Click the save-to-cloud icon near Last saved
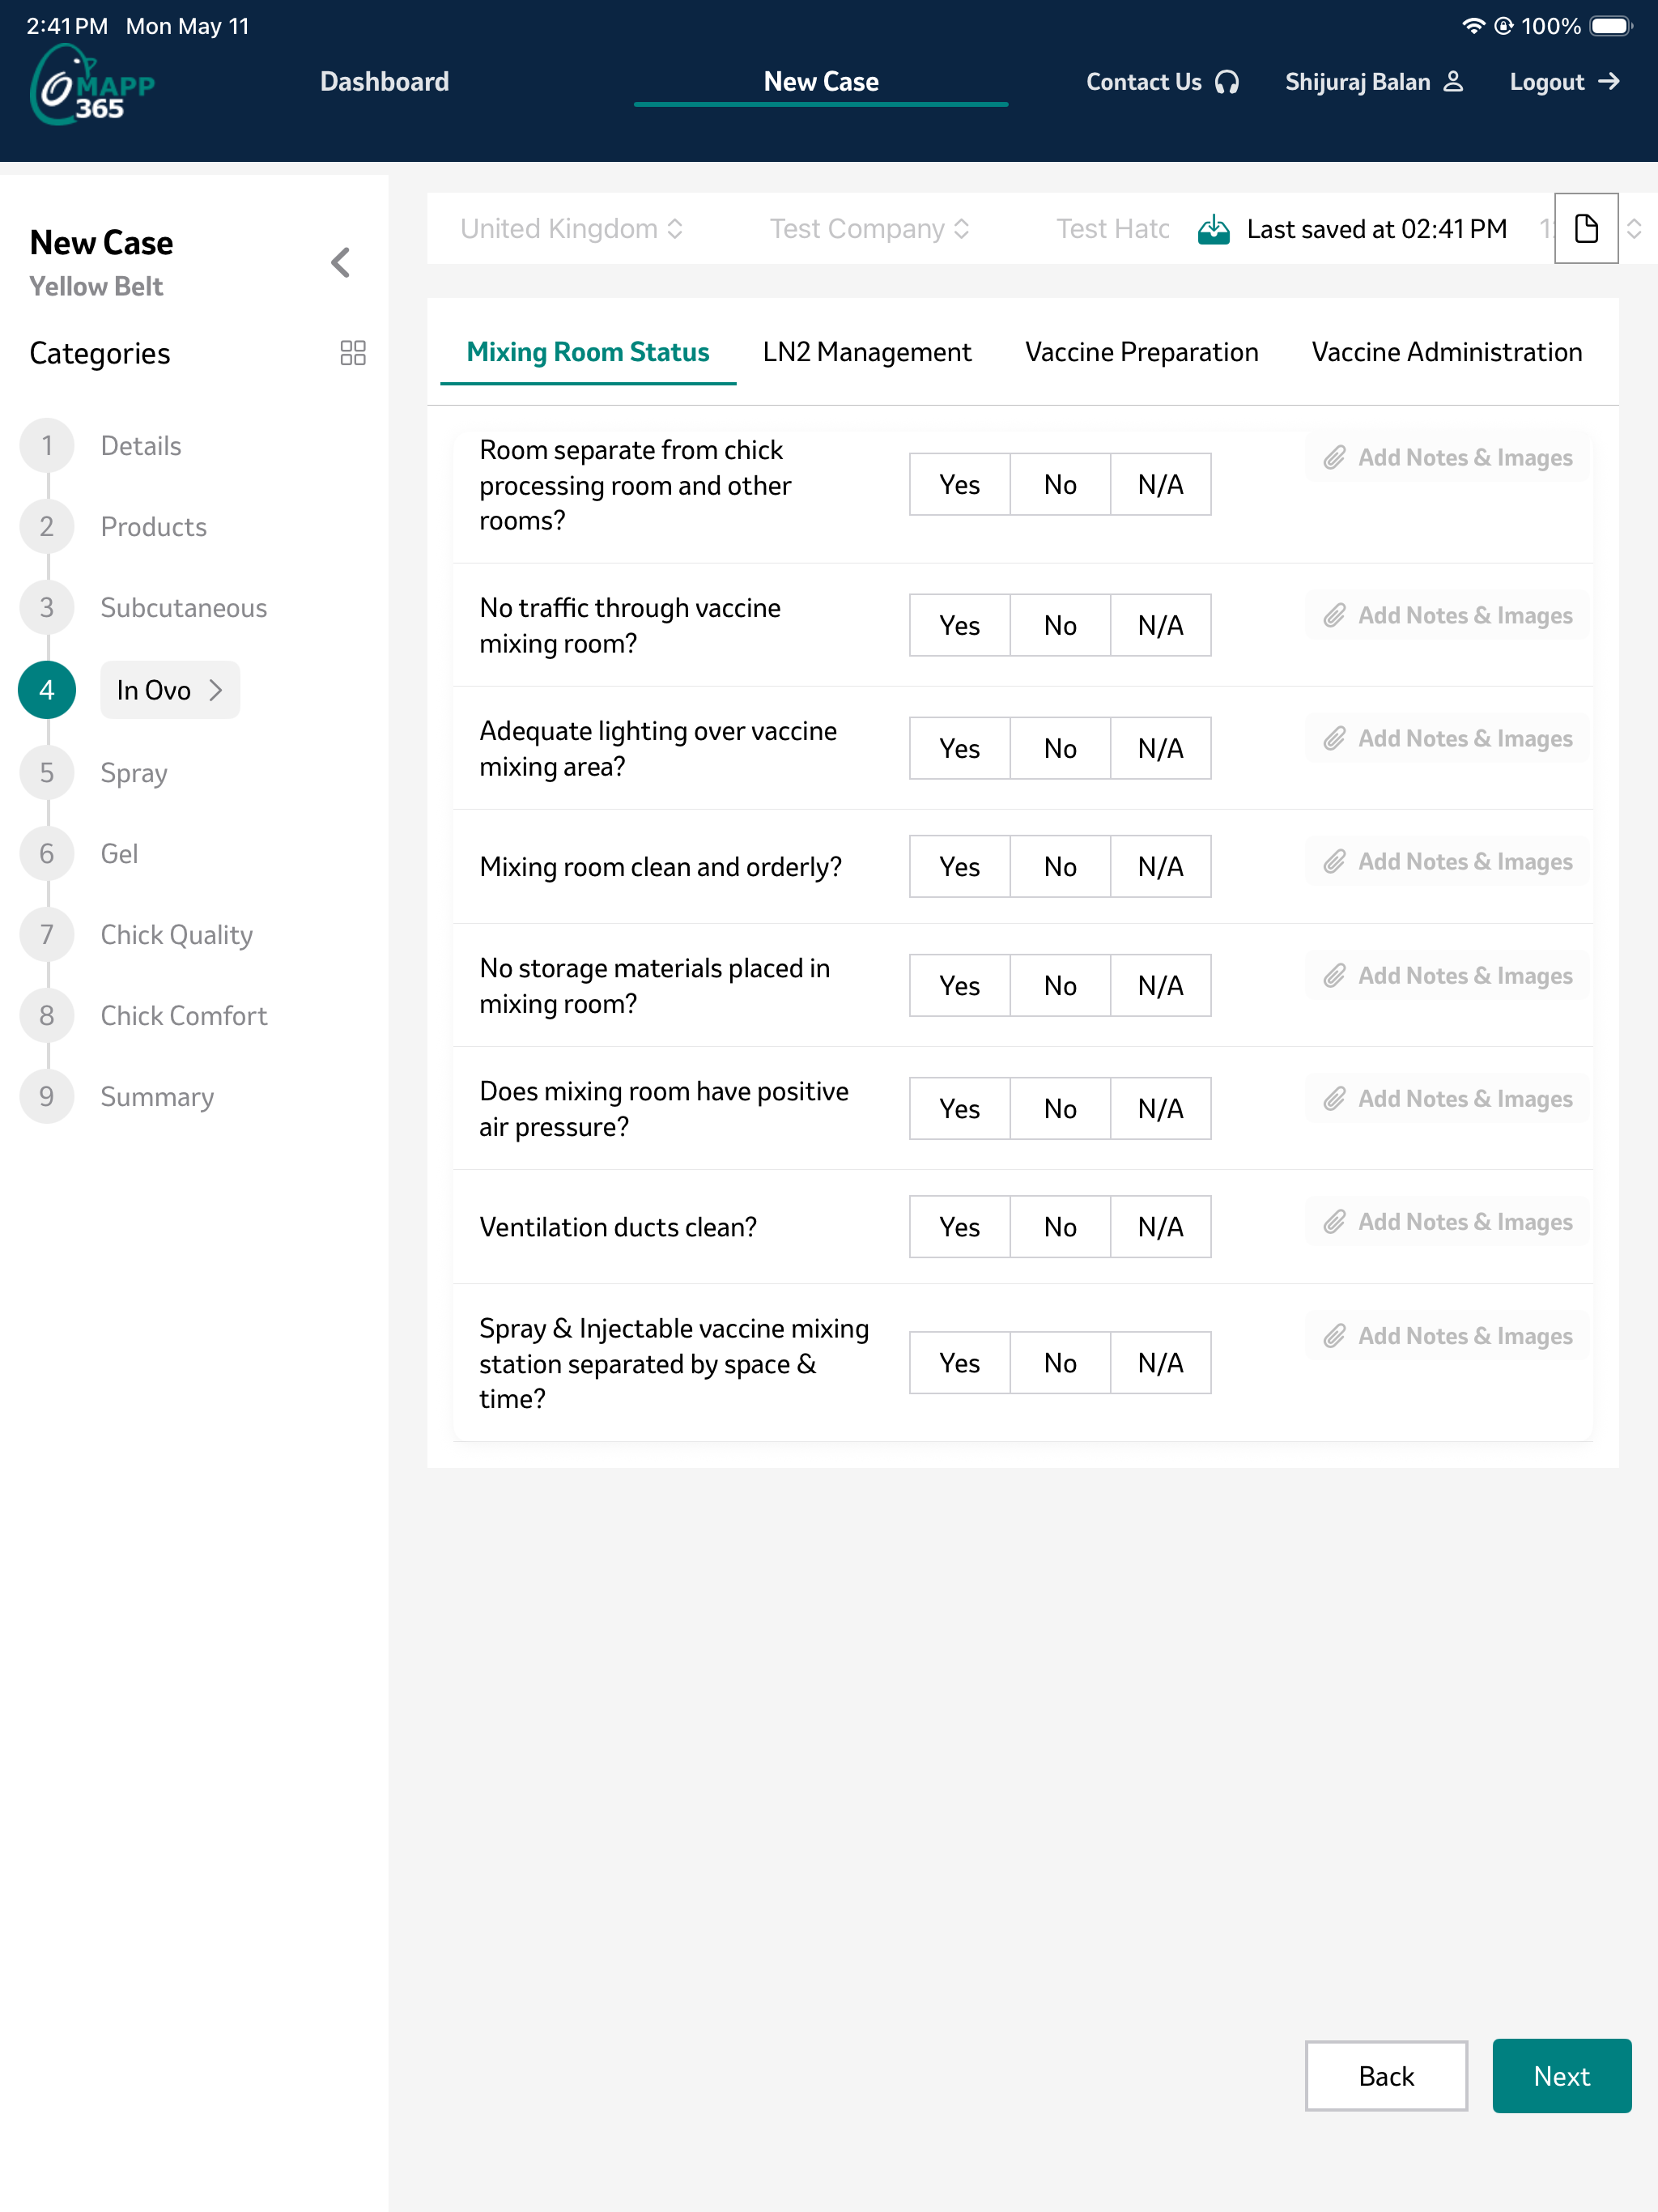 point(1213,229)
